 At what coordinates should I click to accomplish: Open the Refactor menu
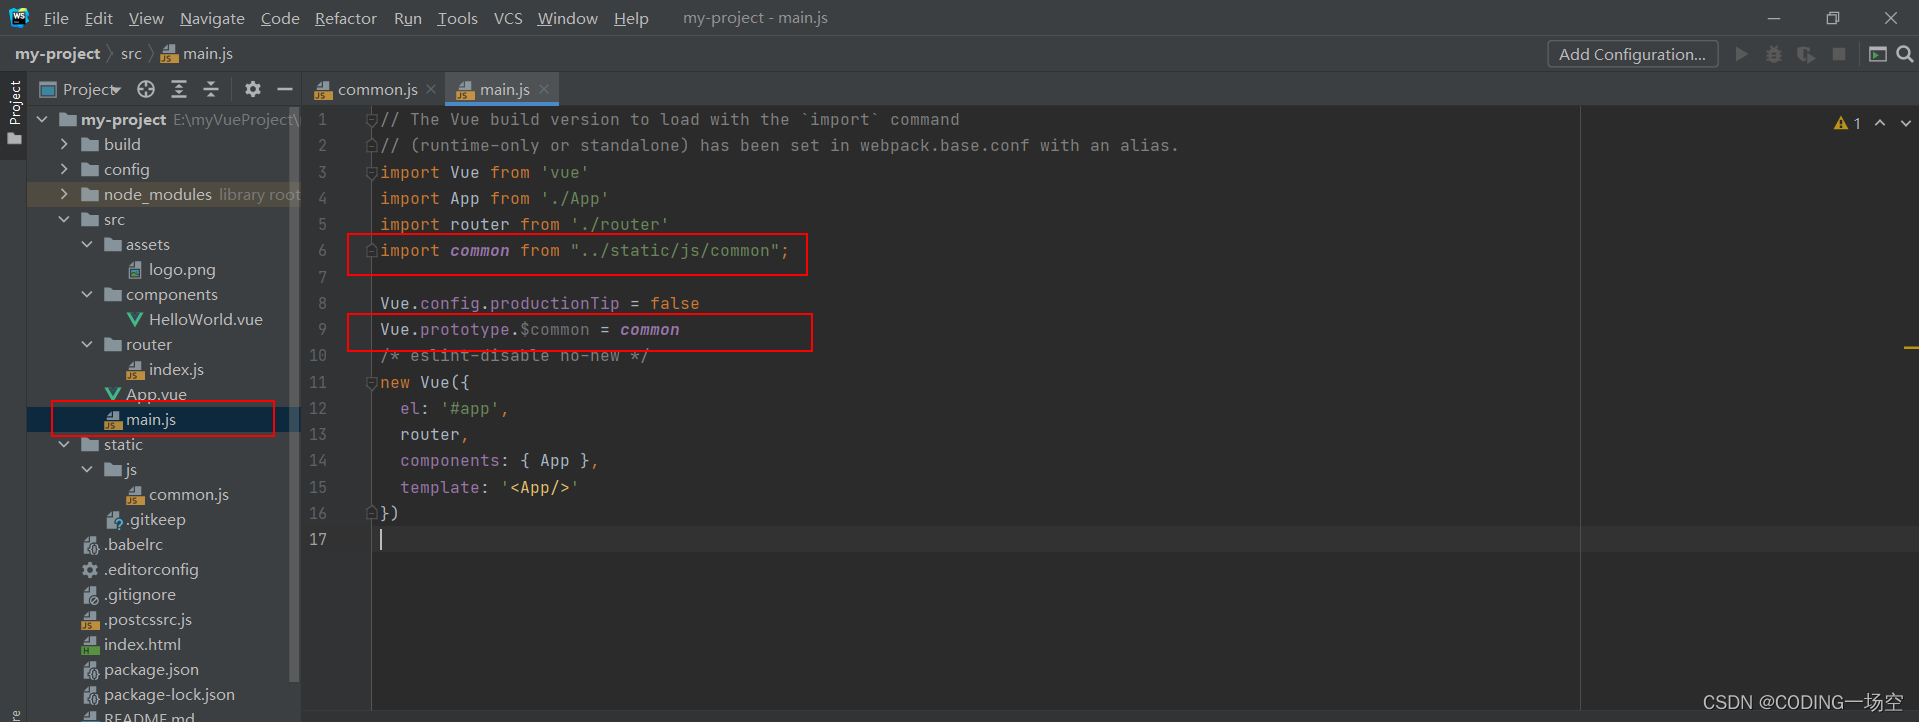pyautogui.click(x=346, y=18)
